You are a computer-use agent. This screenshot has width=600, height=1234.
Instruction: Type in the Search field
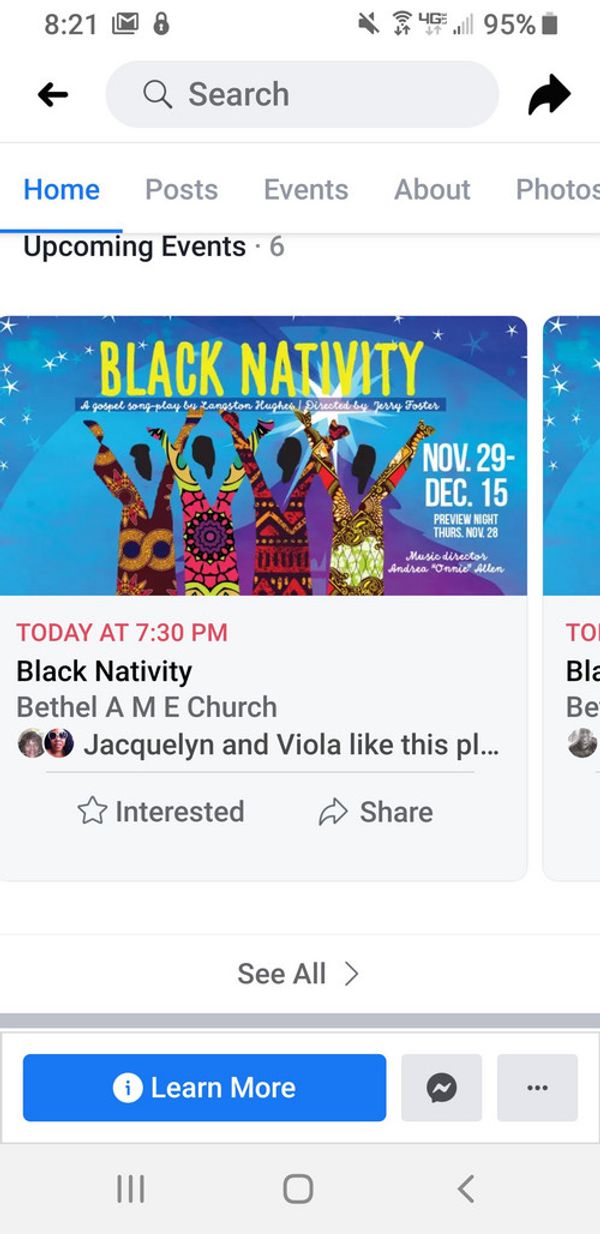point(320,95)
